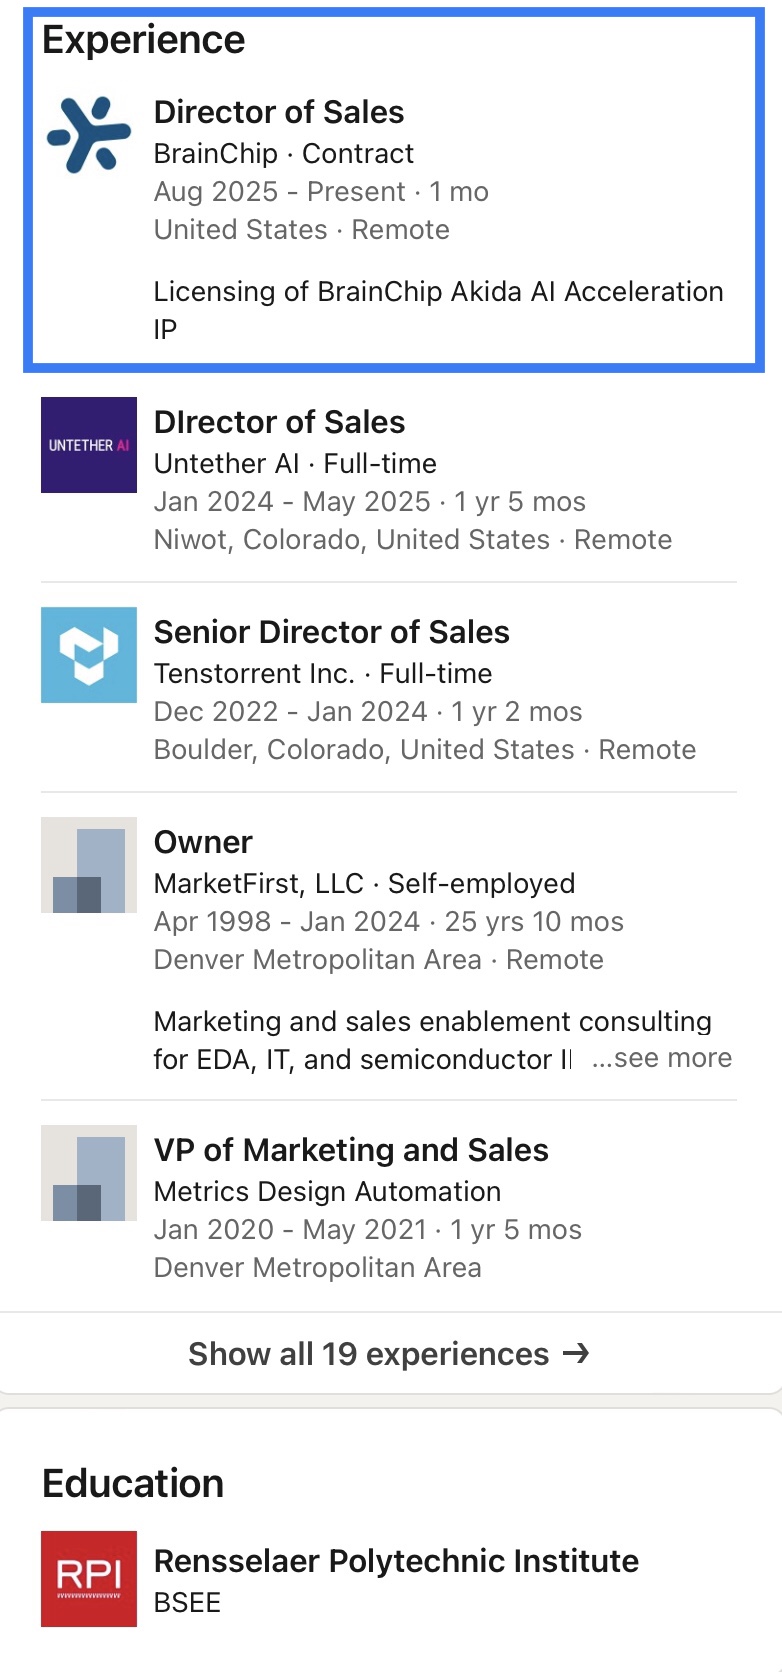Tap the Education section heading
Screen dimensions: 782x1672
(x=133, y=1483)
